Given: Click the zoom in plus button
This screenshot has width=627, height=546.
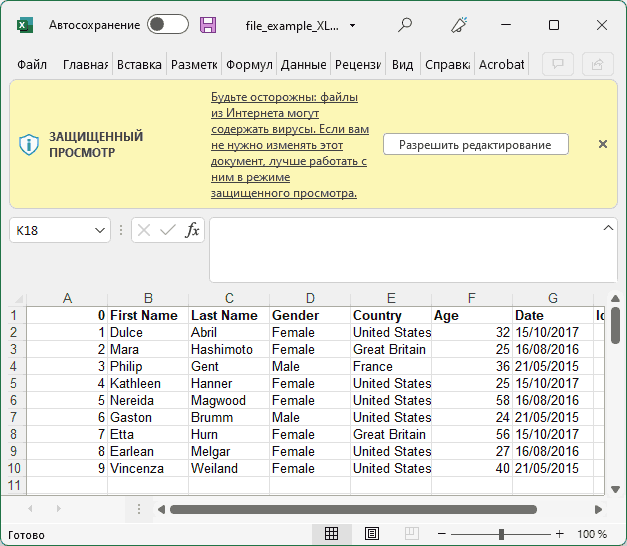Looking at the screenshot, I should coord(560,534).
